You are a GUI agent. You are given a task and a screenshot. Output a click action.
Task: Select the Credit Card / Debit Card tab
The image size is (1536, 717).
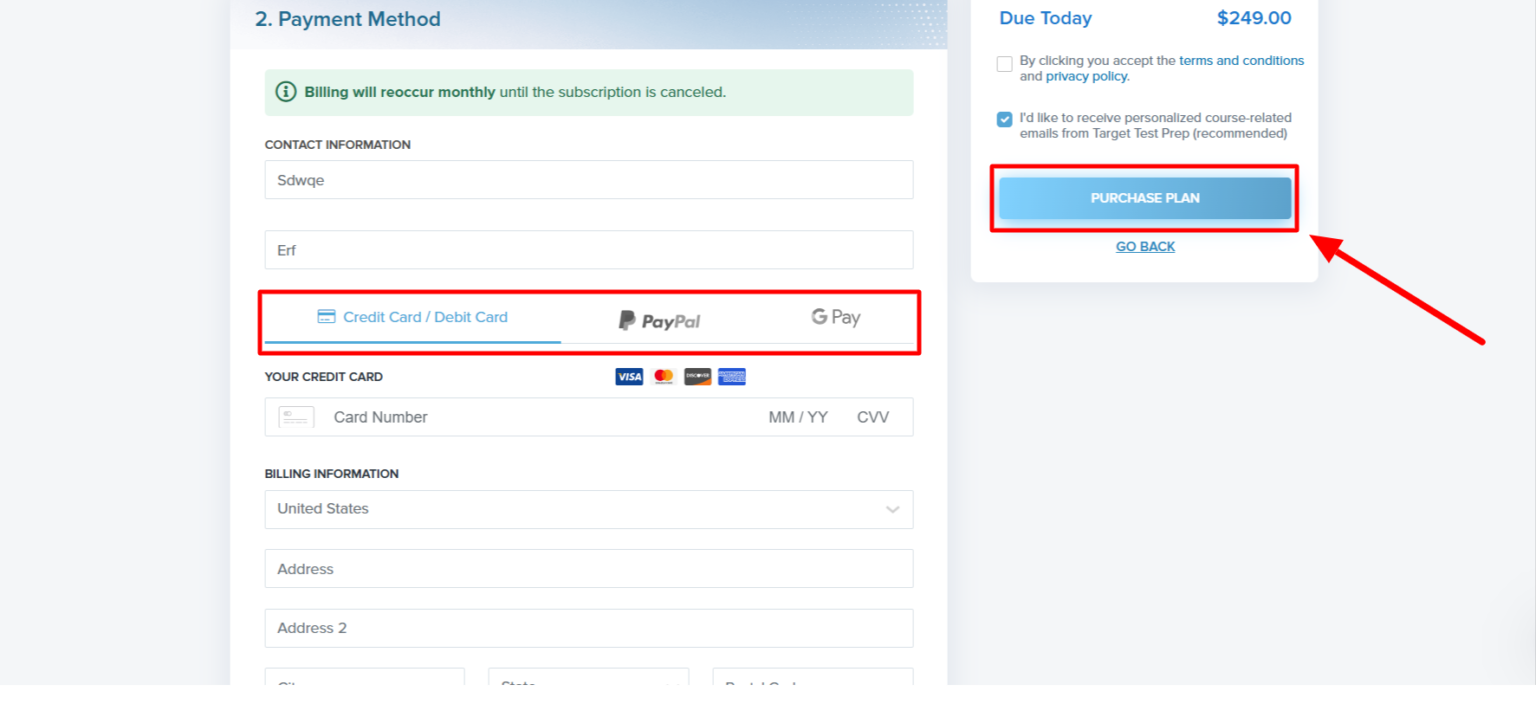[x=412, y=317]
